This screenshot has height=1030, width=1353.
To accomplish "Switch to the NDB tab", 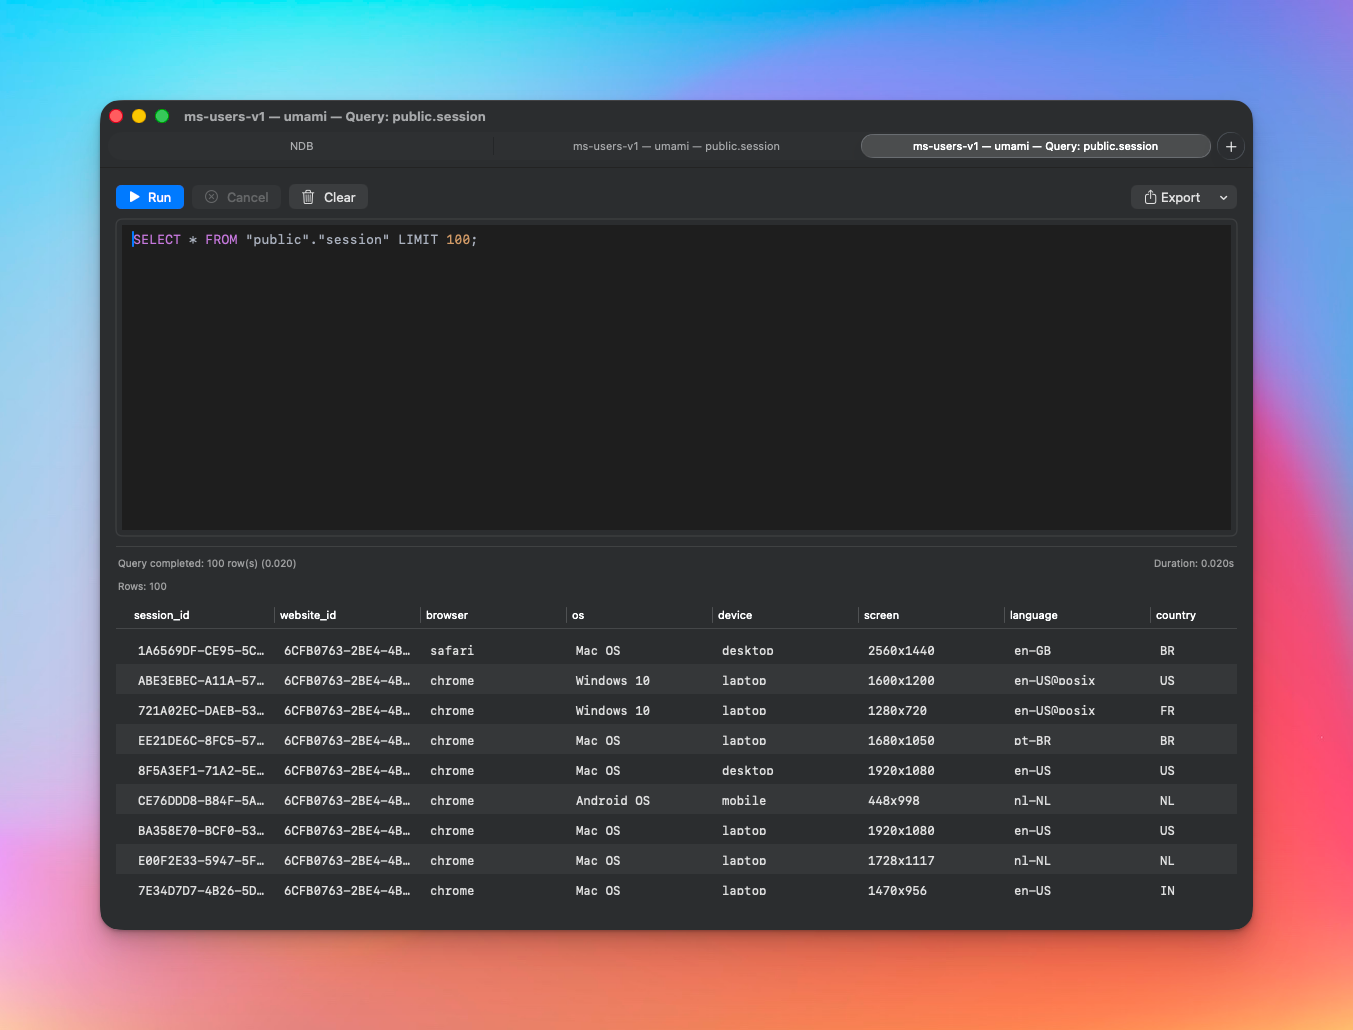I will coord(301,146).
